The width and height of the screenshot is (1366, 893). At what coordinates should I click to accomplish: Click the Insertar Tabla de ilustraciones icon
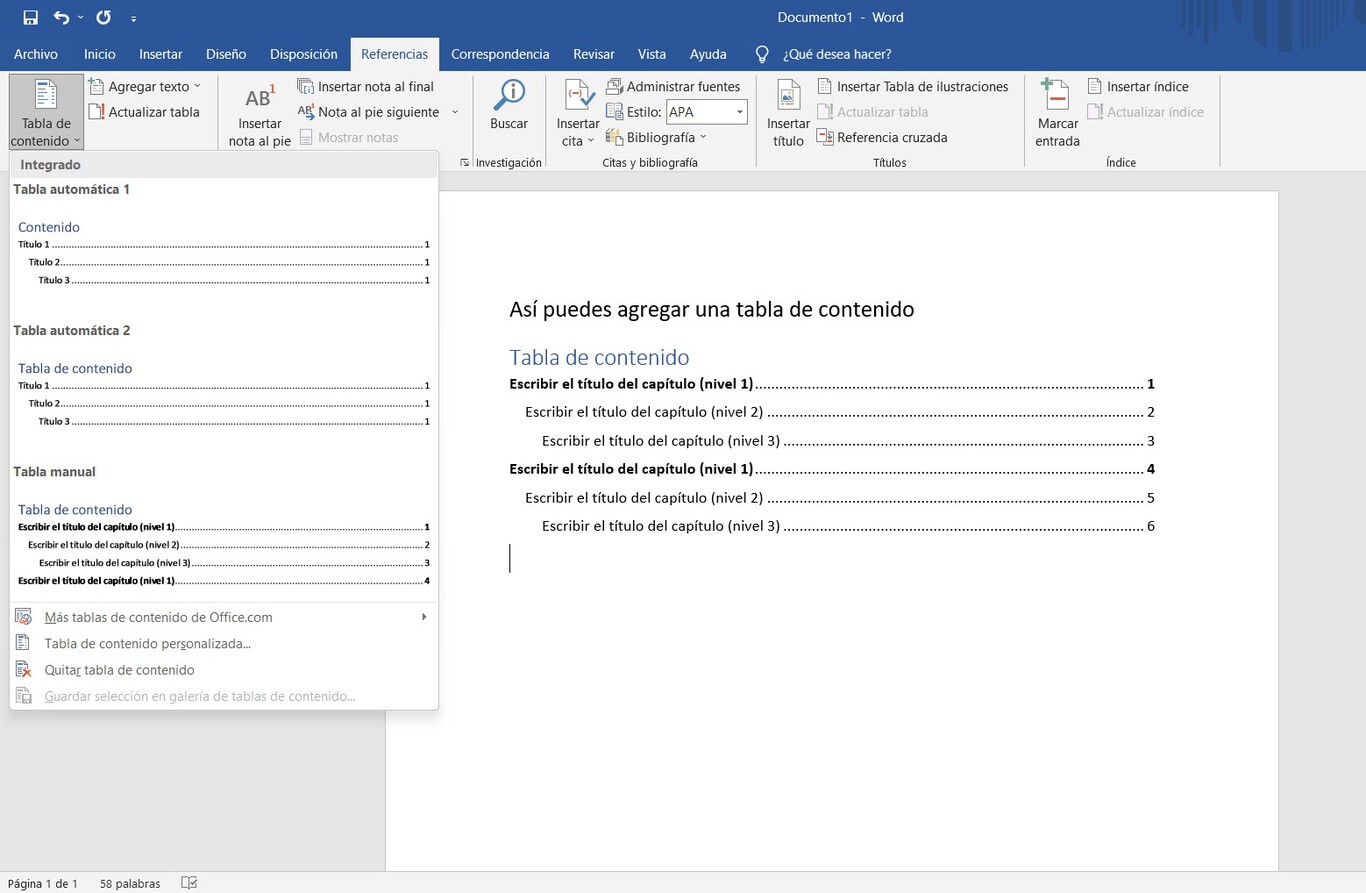coord(912,86)
